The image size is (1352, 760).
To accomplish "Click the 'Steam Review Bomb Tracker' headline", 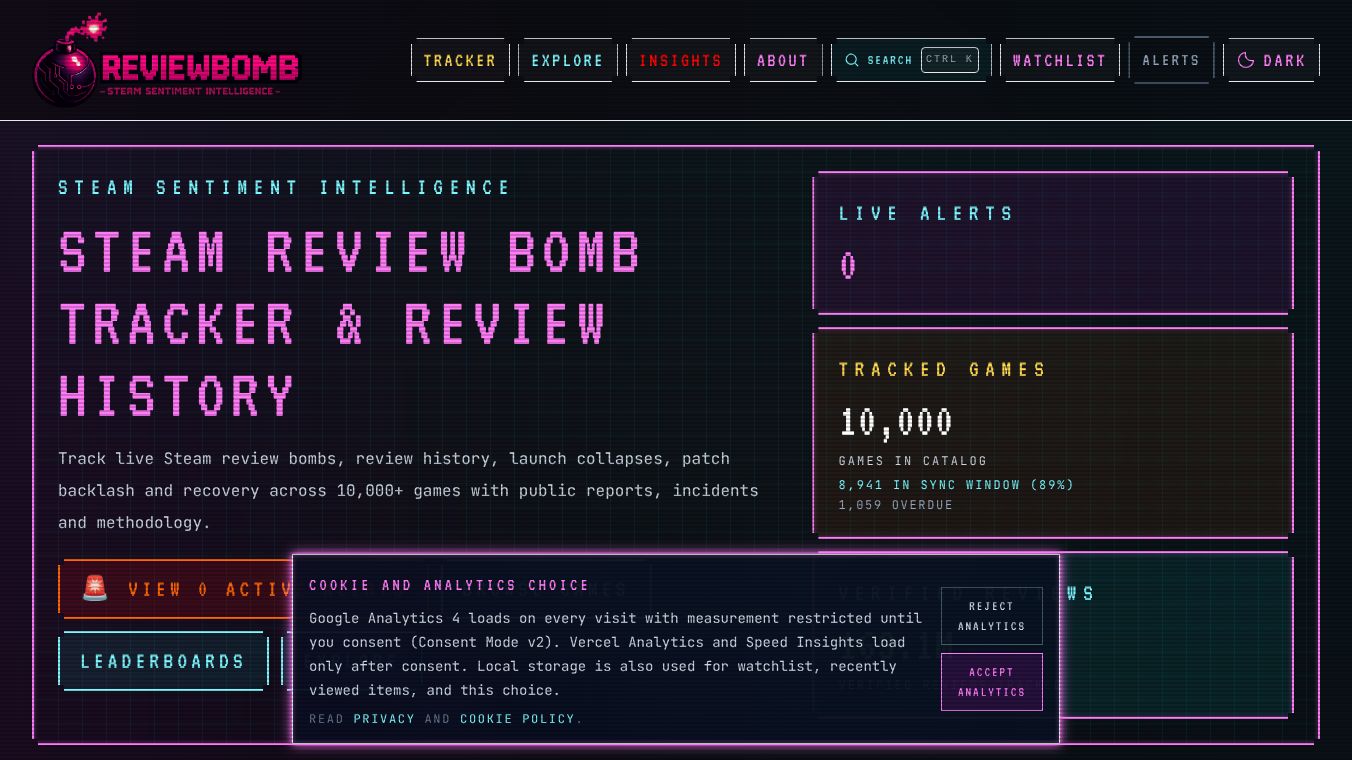I will (x=350, y=323).
